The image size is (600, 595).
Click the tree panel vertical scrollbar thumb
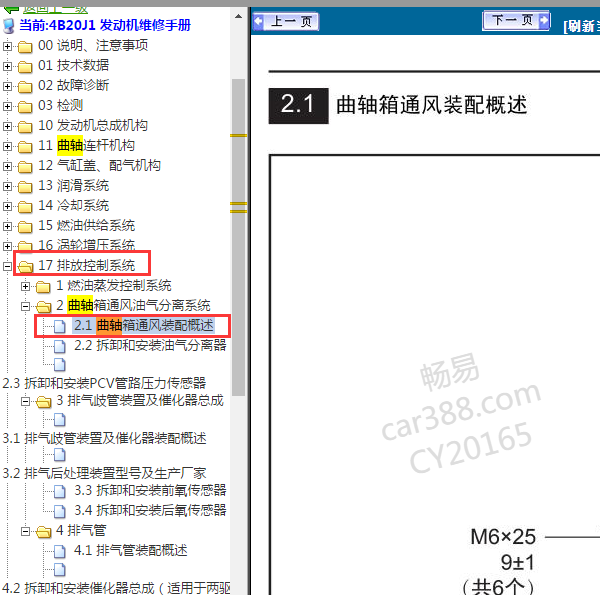click(x=238, y=237)
